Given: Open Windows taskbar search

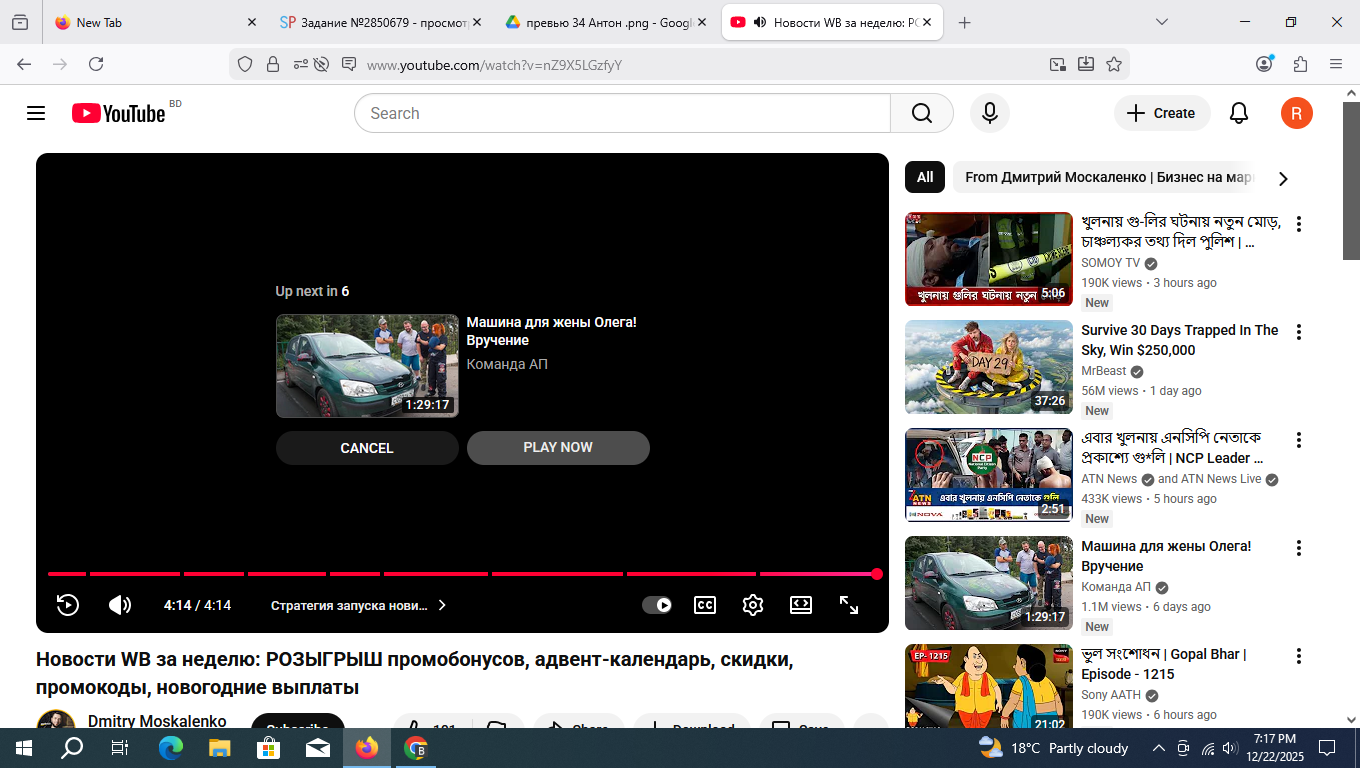Looking at the screenshot, I should point(72,748).
